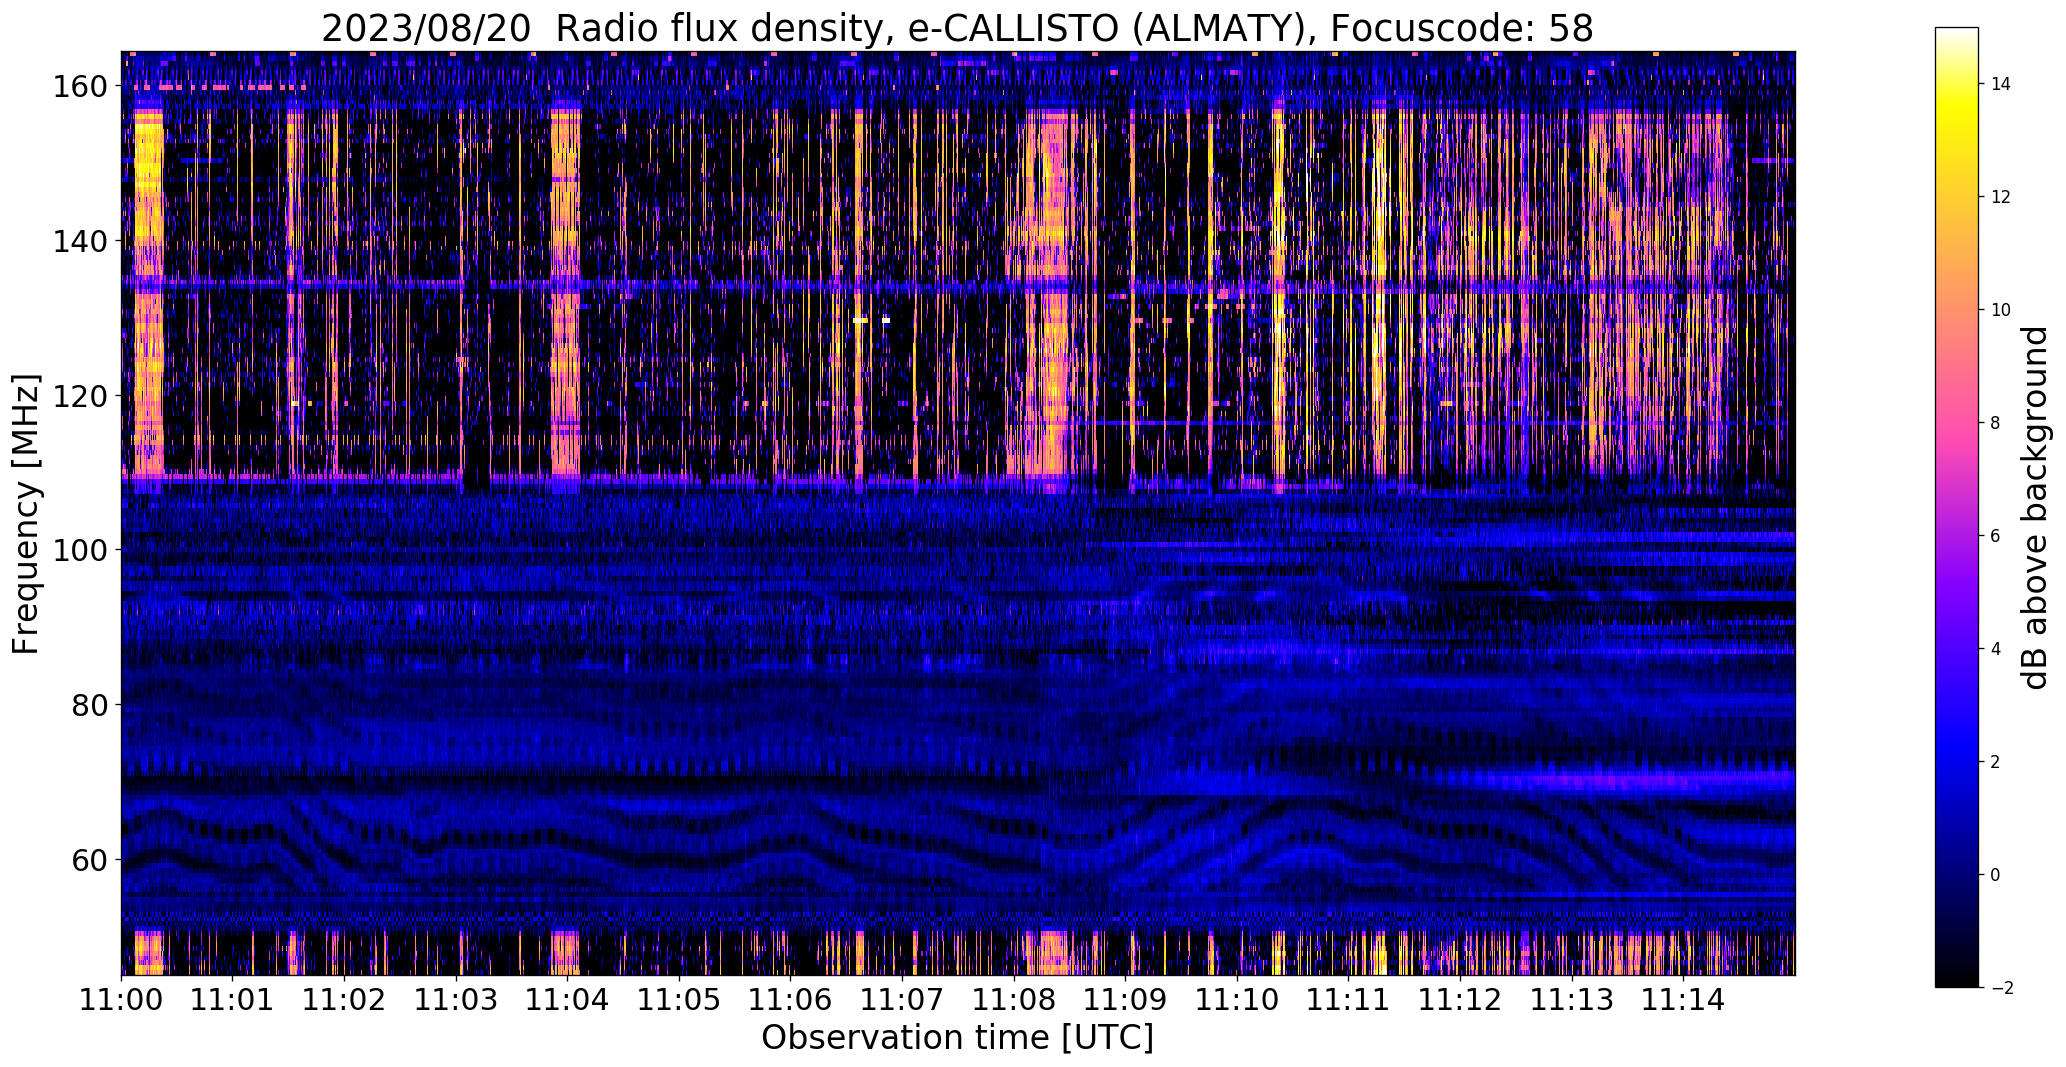Click the colorbar tick label 12
Image resolution: width=2066 pixels, height=1067 pixels.
coord(2001,197)
